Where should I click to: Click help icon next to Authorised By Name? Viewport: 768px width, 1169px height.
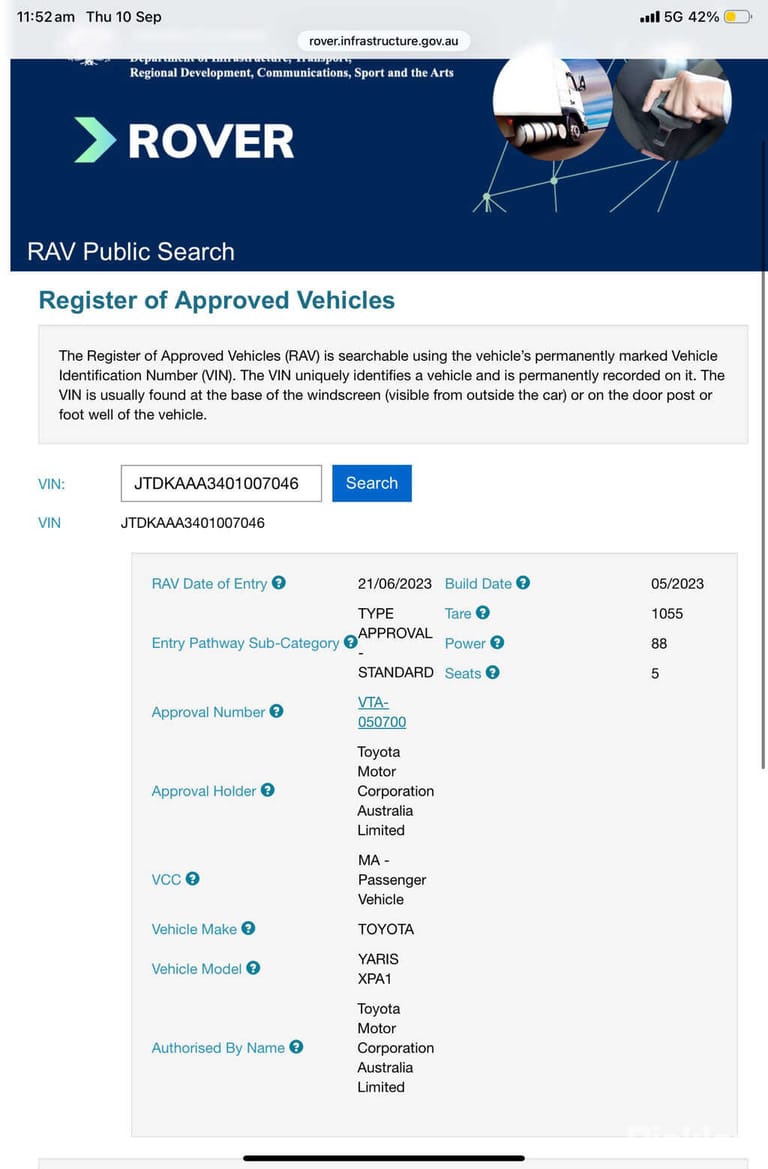pyautogui.click(x=296, y=1047)
